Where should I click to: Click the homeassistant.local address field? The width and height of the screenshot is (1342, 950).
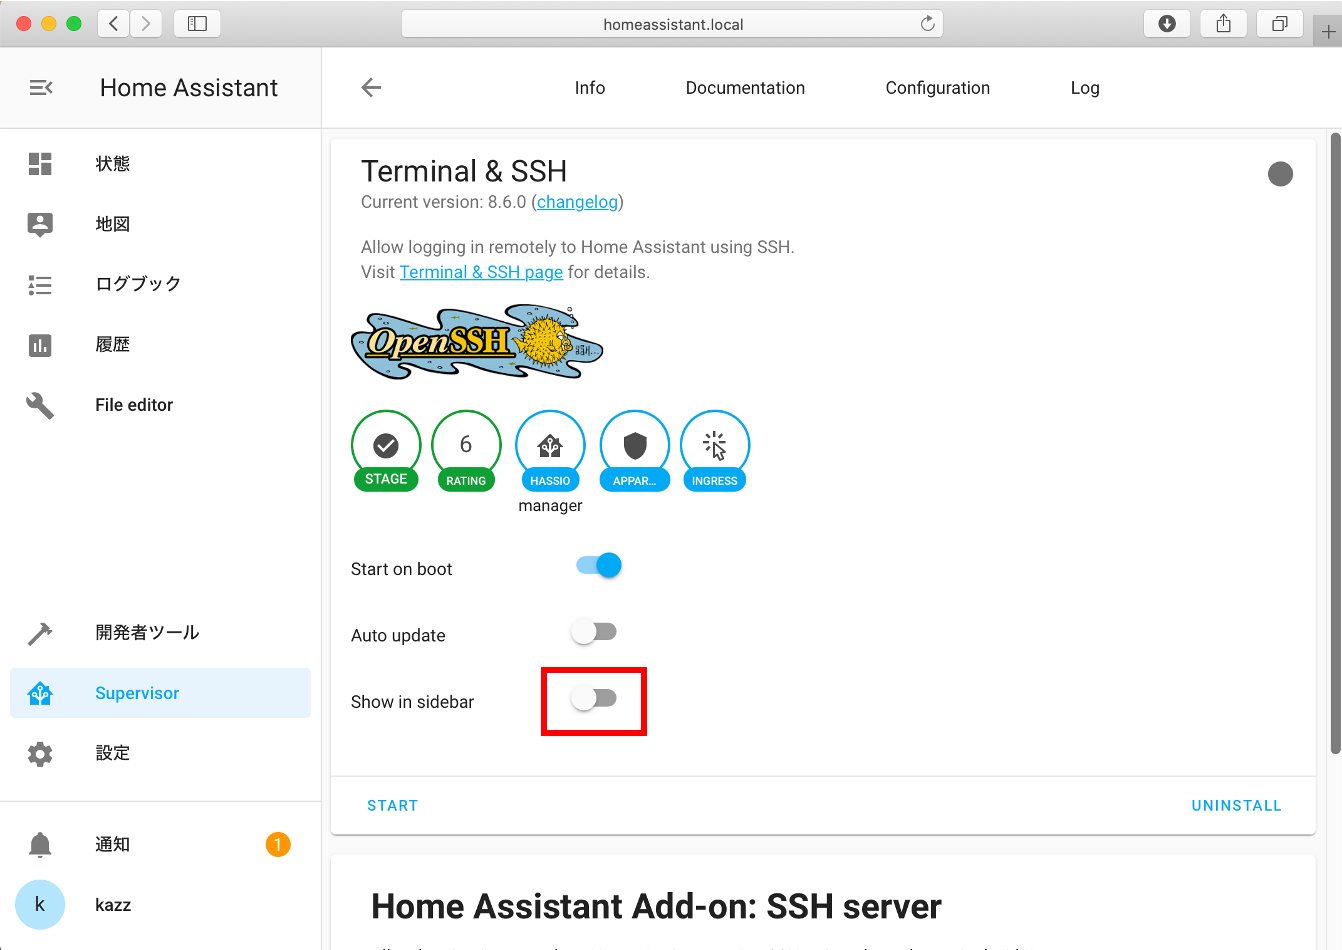(x=672, y=24)
